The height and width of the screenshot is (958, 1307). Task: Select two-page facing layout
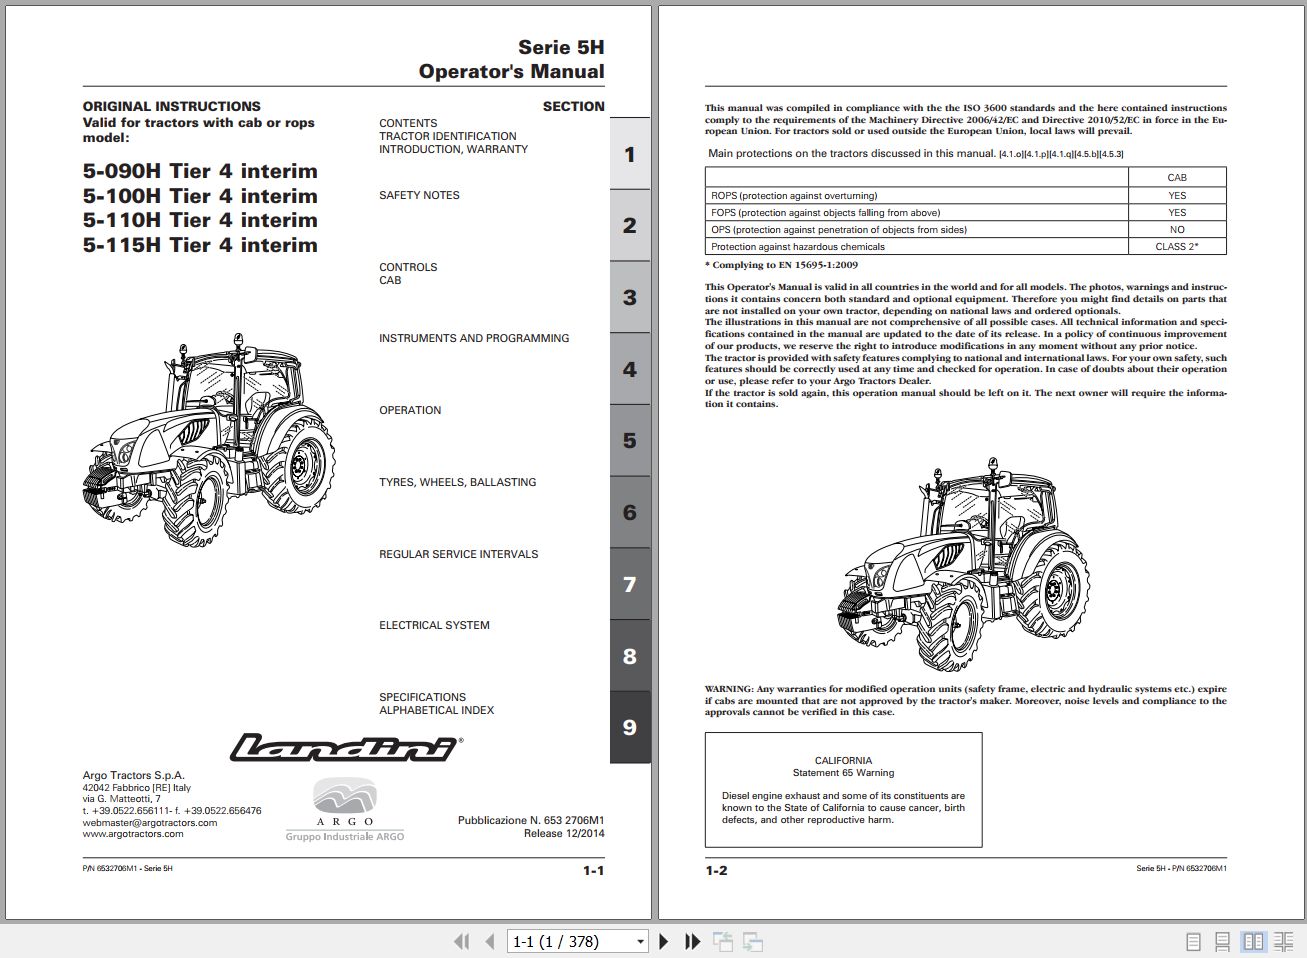pos(1253,941)
